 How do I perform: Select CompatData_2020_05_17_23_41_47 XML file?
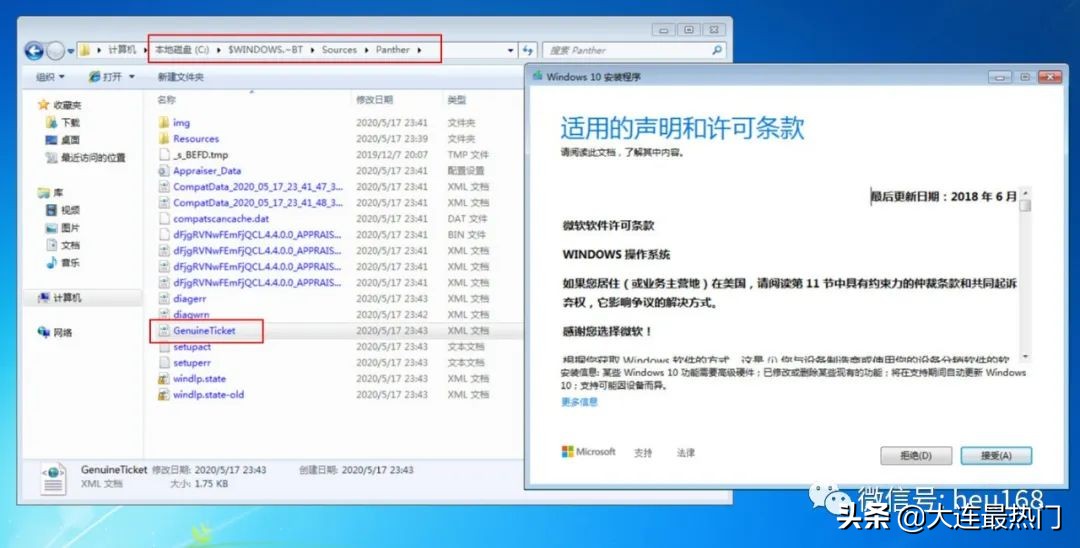click(258, 187)
